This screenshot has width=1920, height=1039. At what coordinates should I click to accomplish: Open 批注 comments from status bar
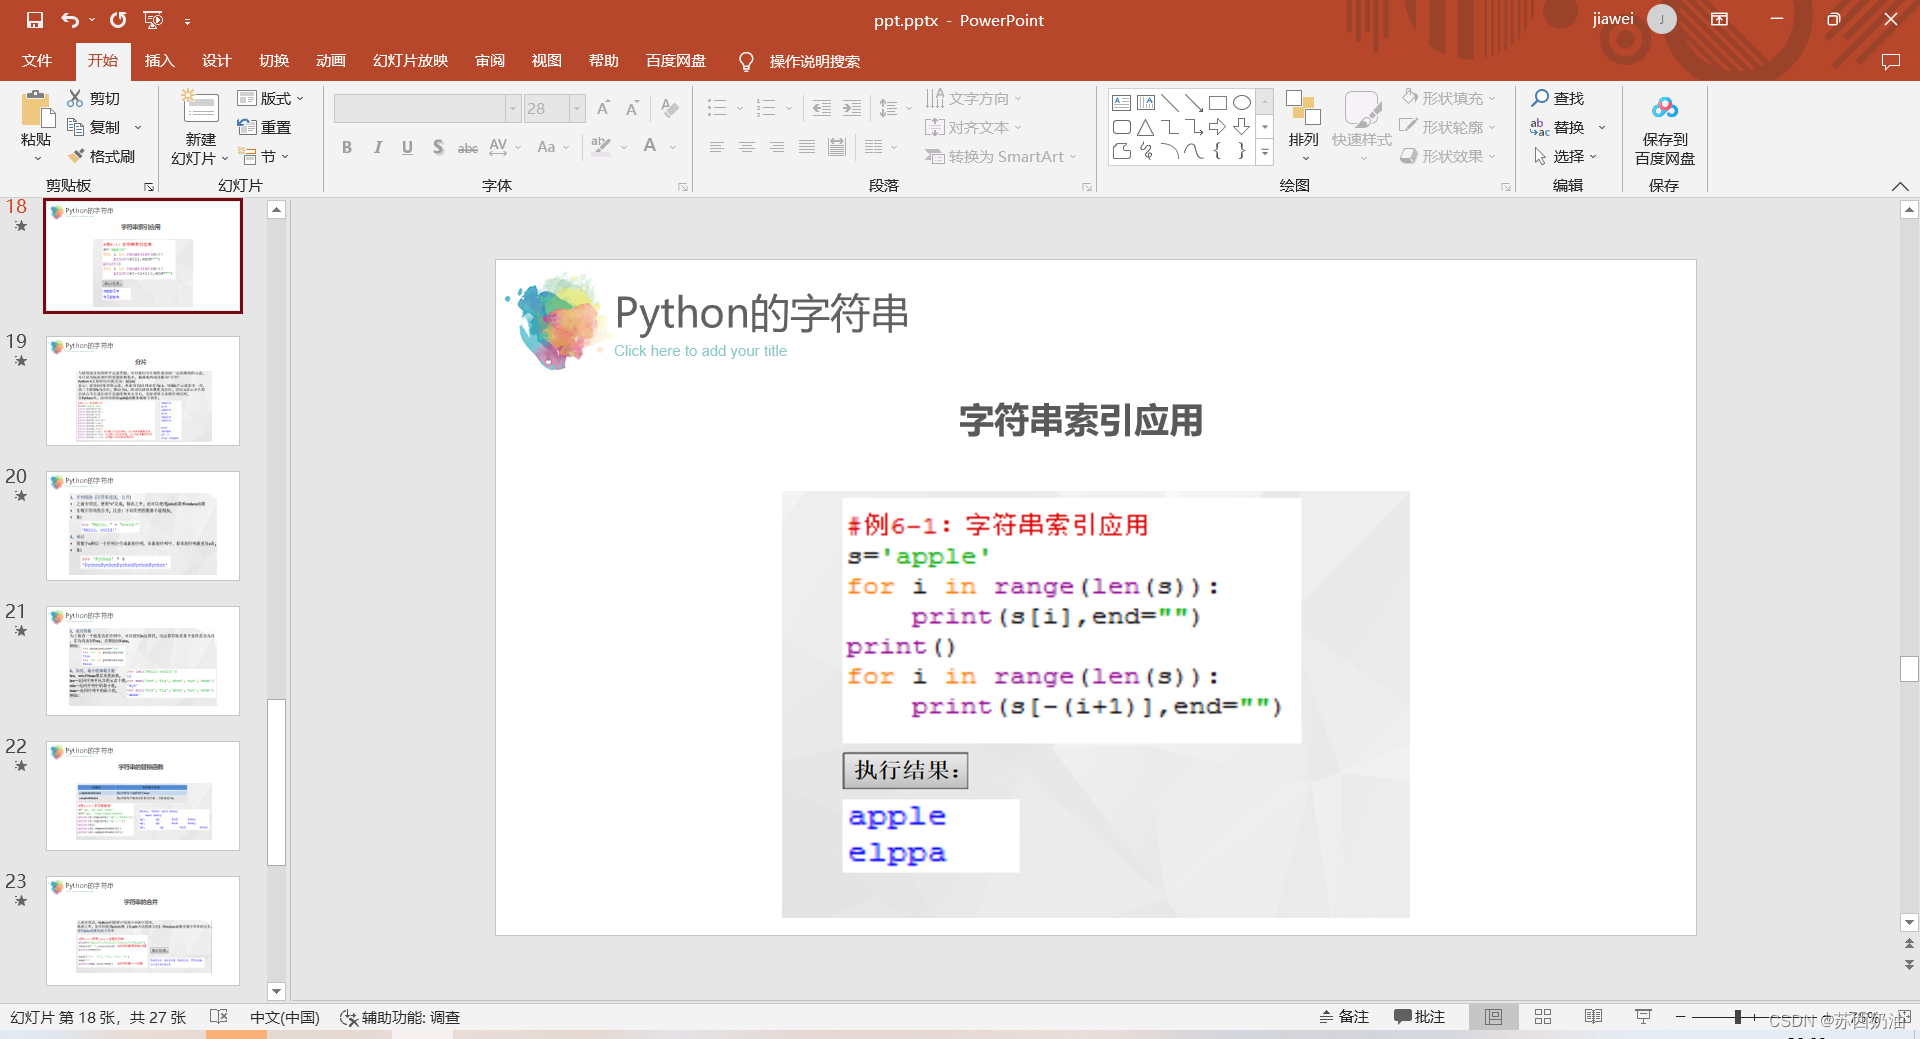1419,1016
